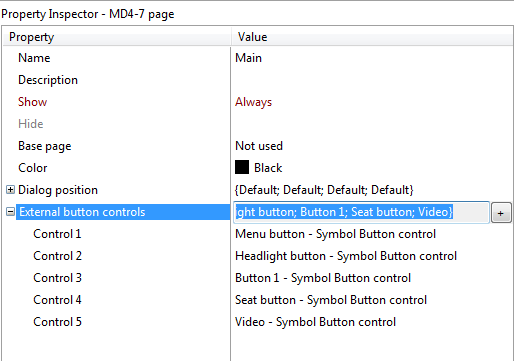The width and height of the screenshot is (515, 361).
Task: Click 'Headlight button - Symbol Button control' value
Action: (x=346, y=256)
